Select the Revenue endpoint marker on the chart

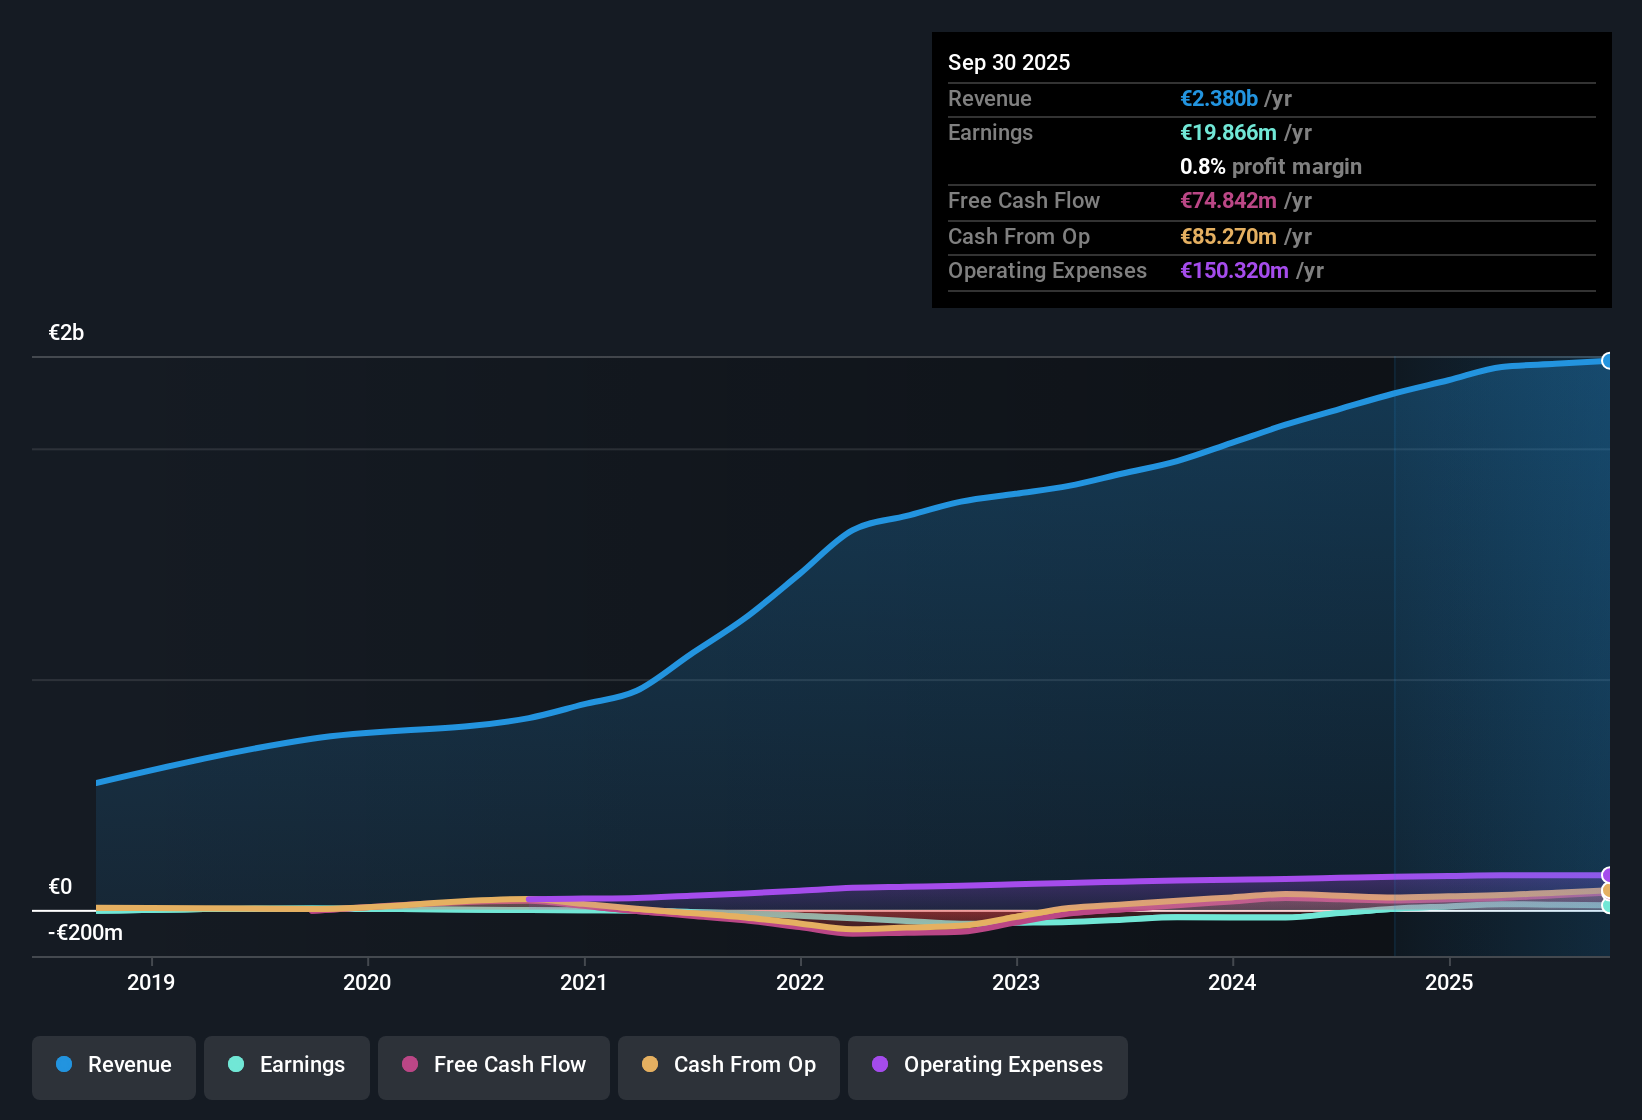tap(1608, 361)
